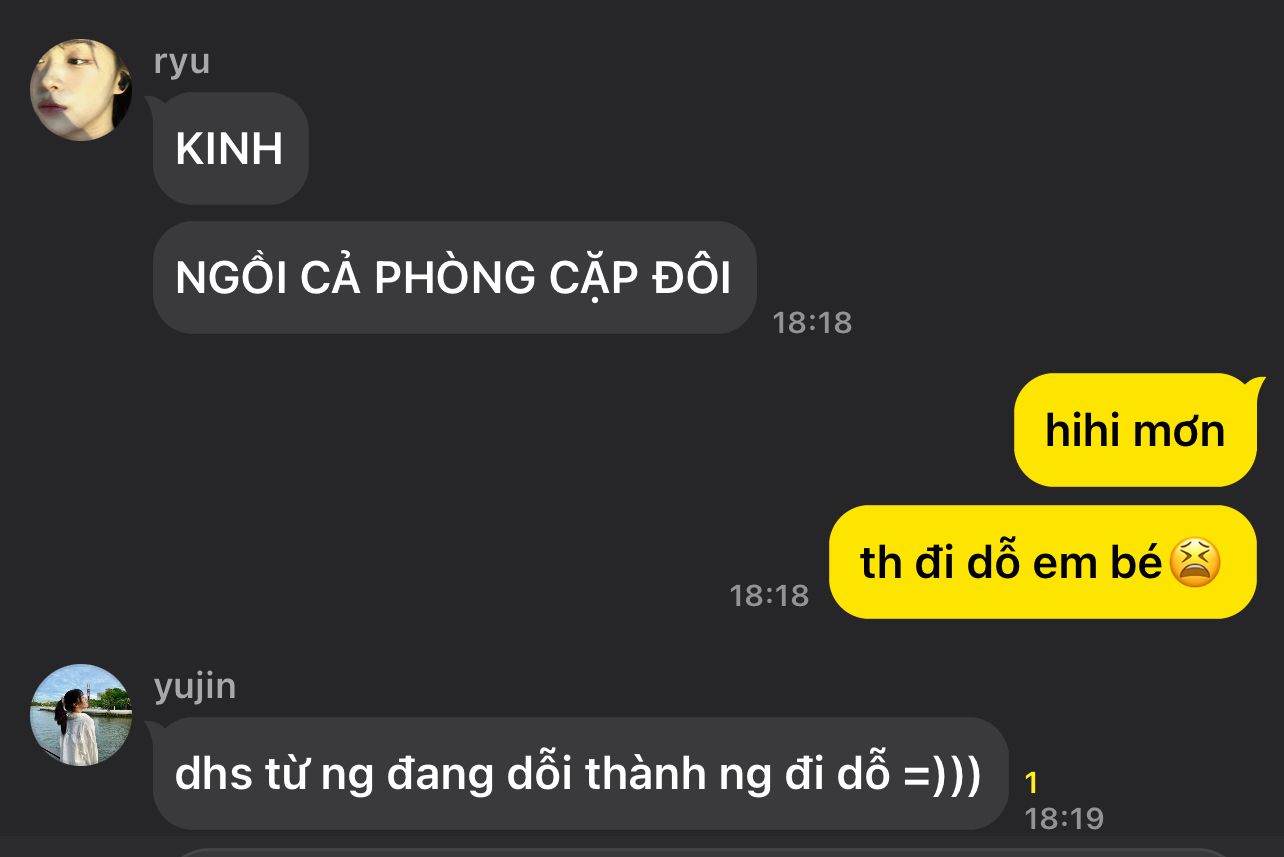Select the th đi dỗ em bé message
1284x857 pixels.
coord(1042,562)
